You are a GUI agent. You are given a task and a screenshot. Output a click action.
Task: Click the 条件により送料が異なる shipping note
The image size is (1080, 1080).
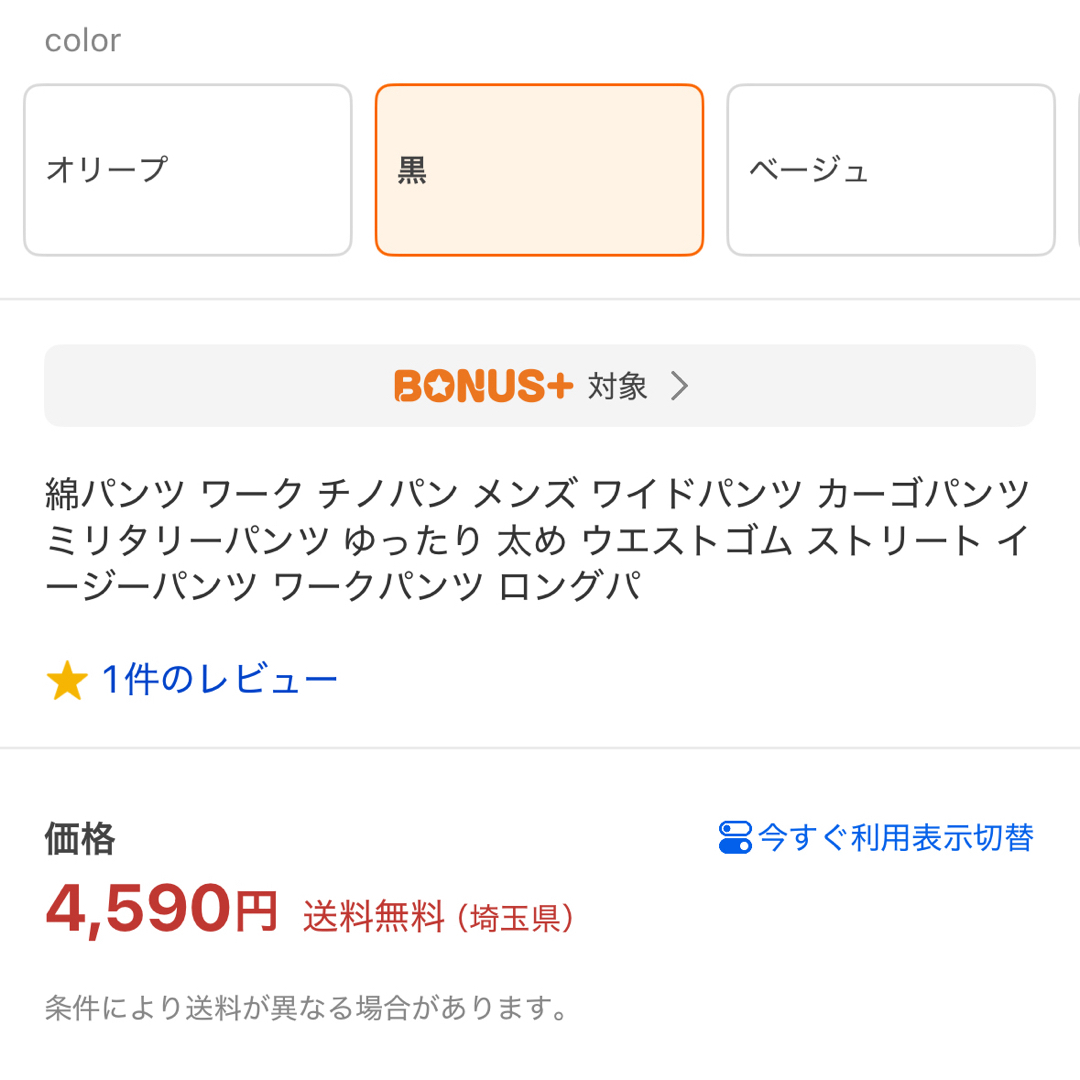[x=307, y=1008]
